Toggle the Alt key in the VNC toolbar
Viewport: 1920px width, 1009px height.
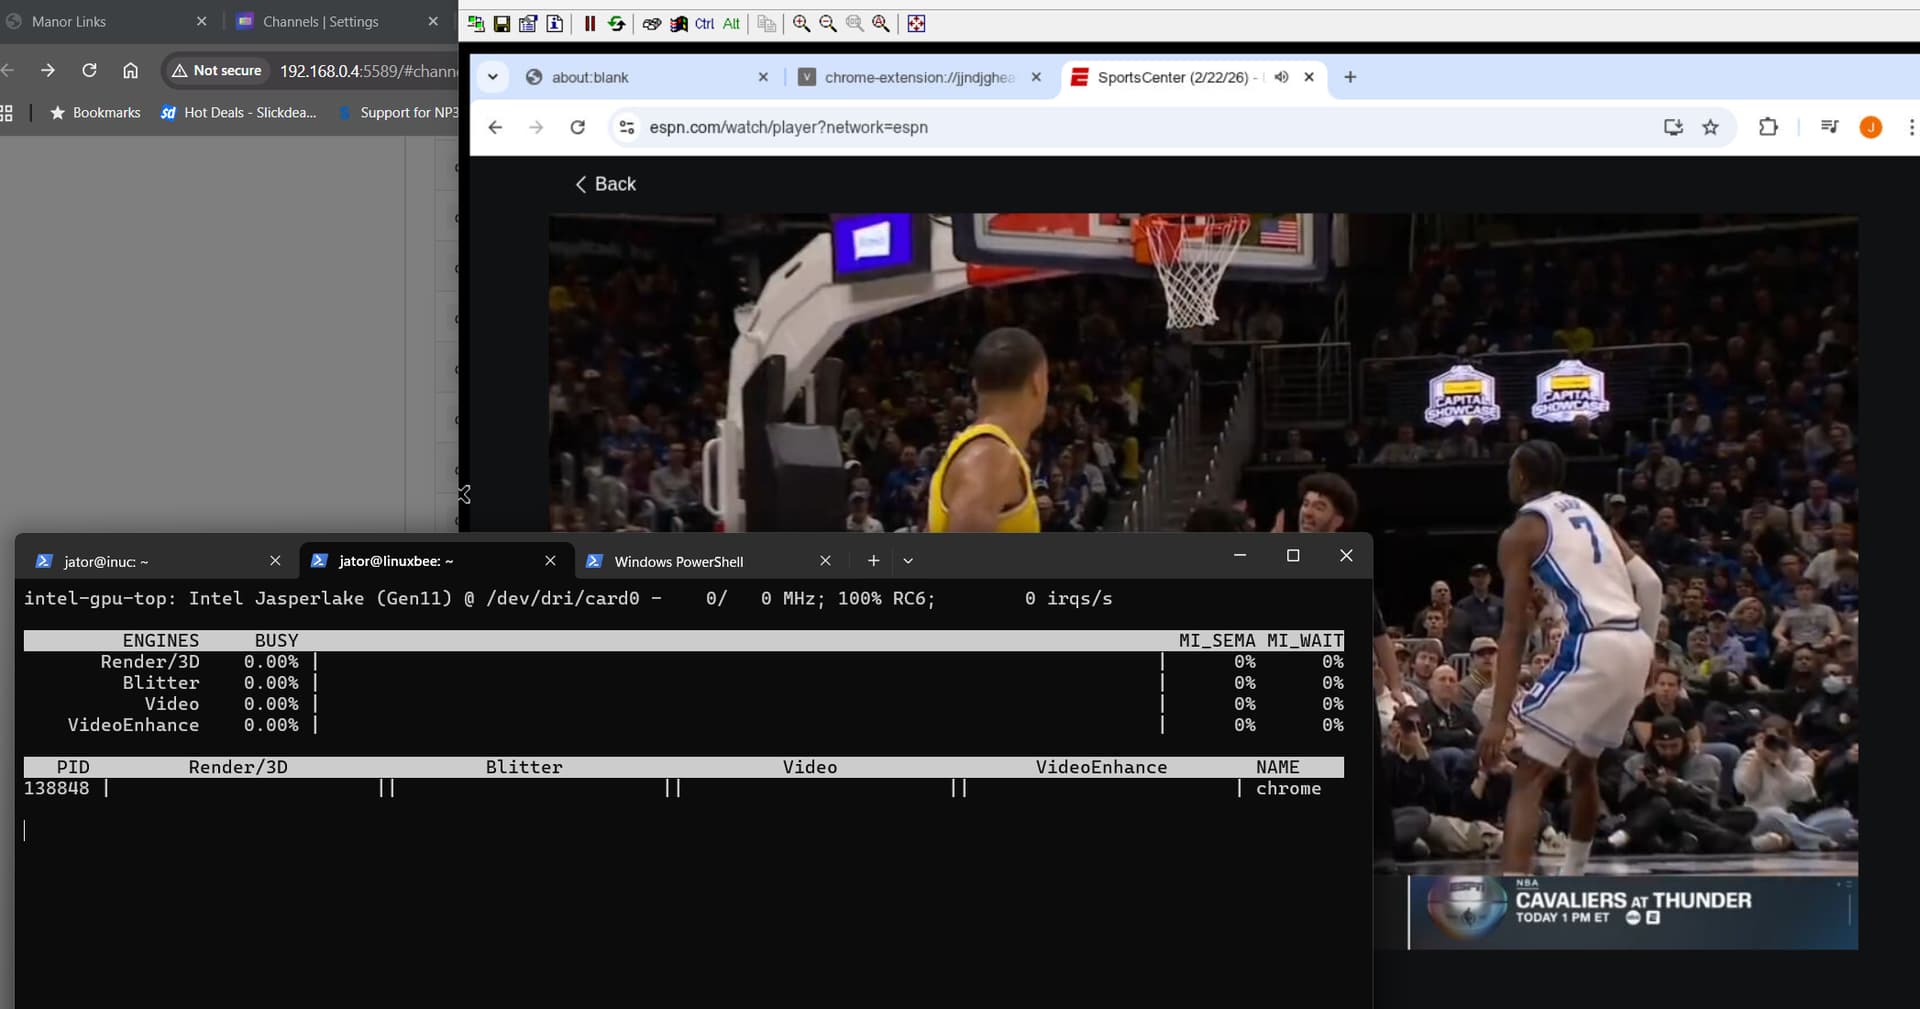[x=731, y=23]
